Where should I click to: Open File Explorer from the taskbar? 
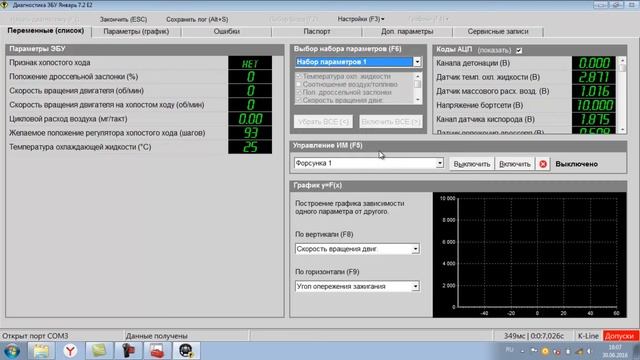coord(41,351)
